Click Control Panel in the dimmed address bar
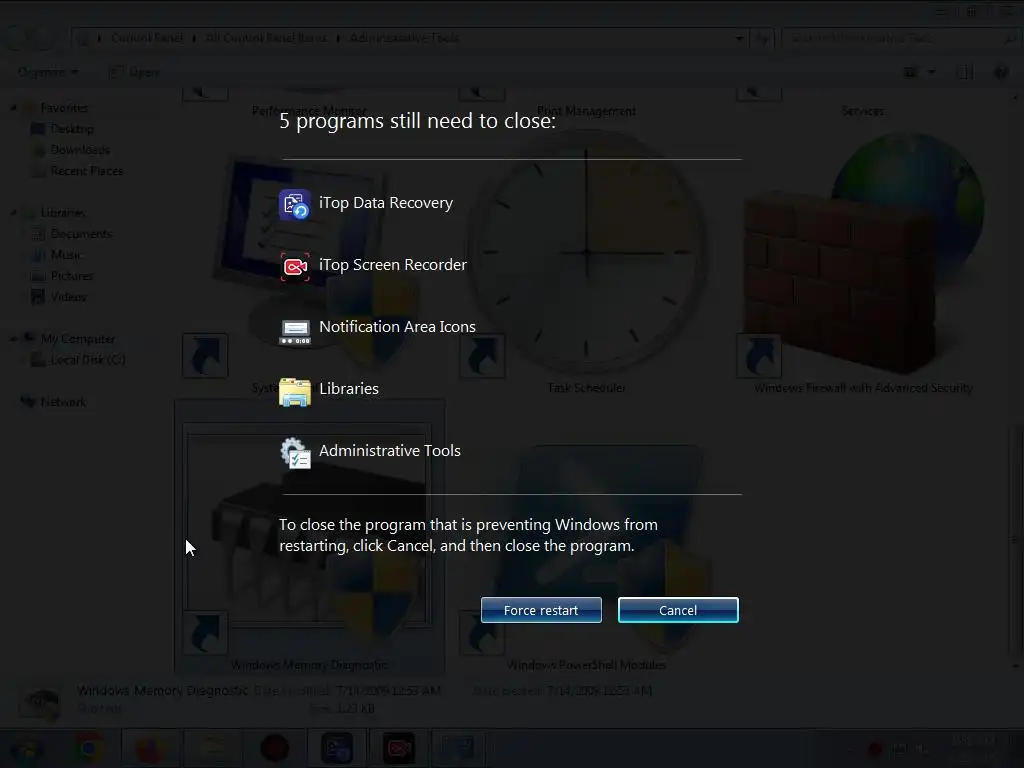 click(148, 38)
